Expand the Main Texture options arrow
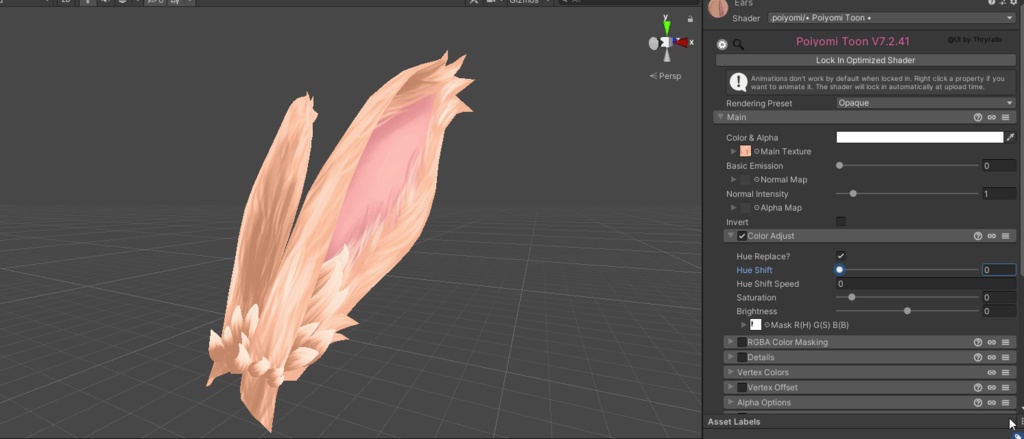1024x439 pixels. [733, 152]
